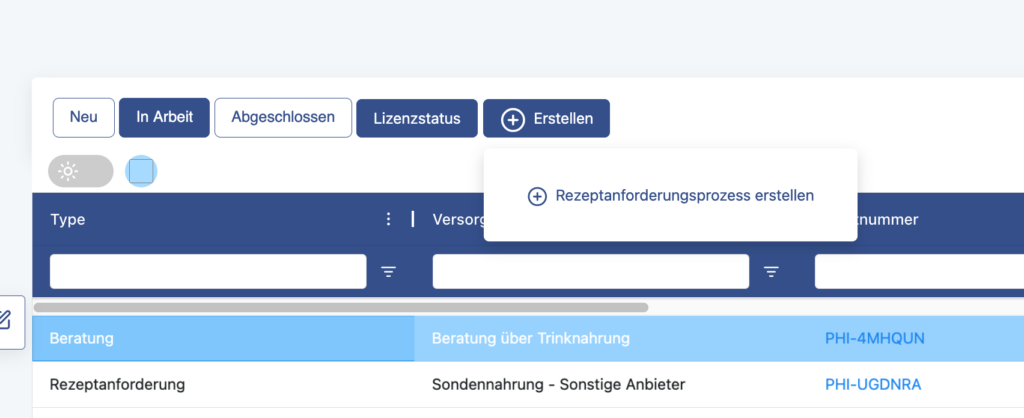Click the plus icon on Erstellen button
Screen dimensions: 1024x418
tap(513, 120)
